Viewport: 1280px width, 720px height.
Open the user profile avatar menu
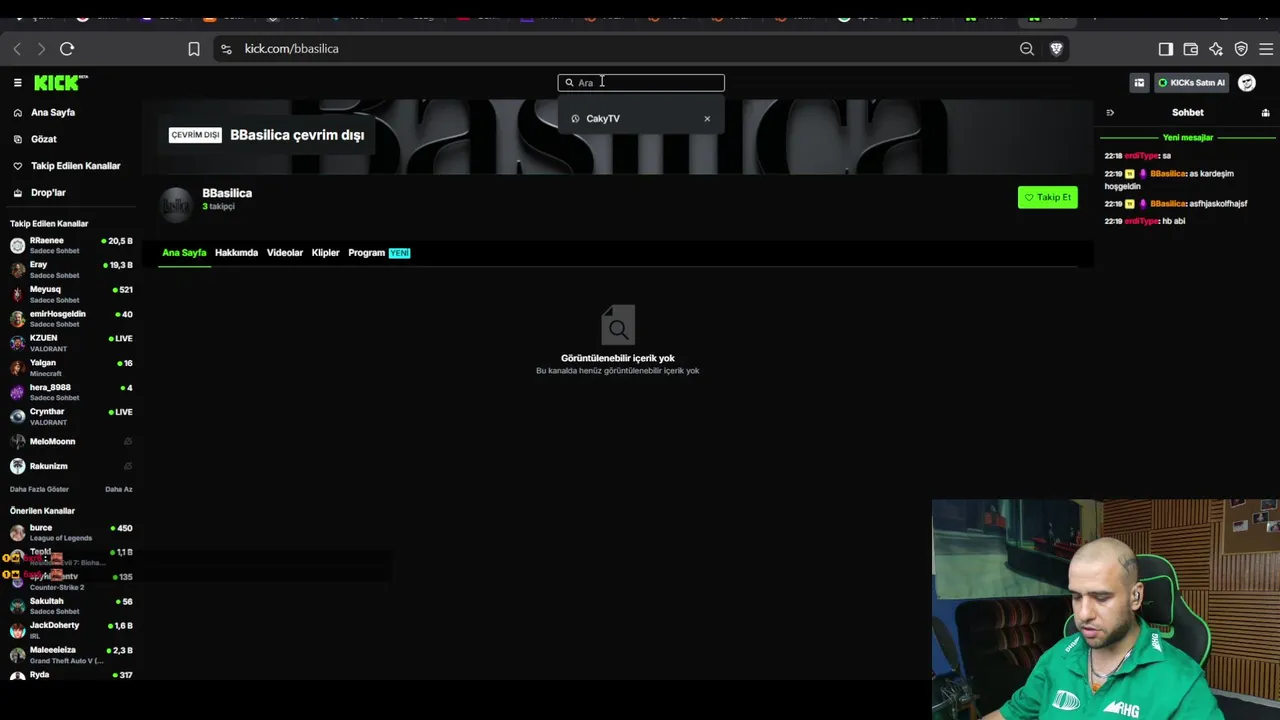[x=1246, y=83]
